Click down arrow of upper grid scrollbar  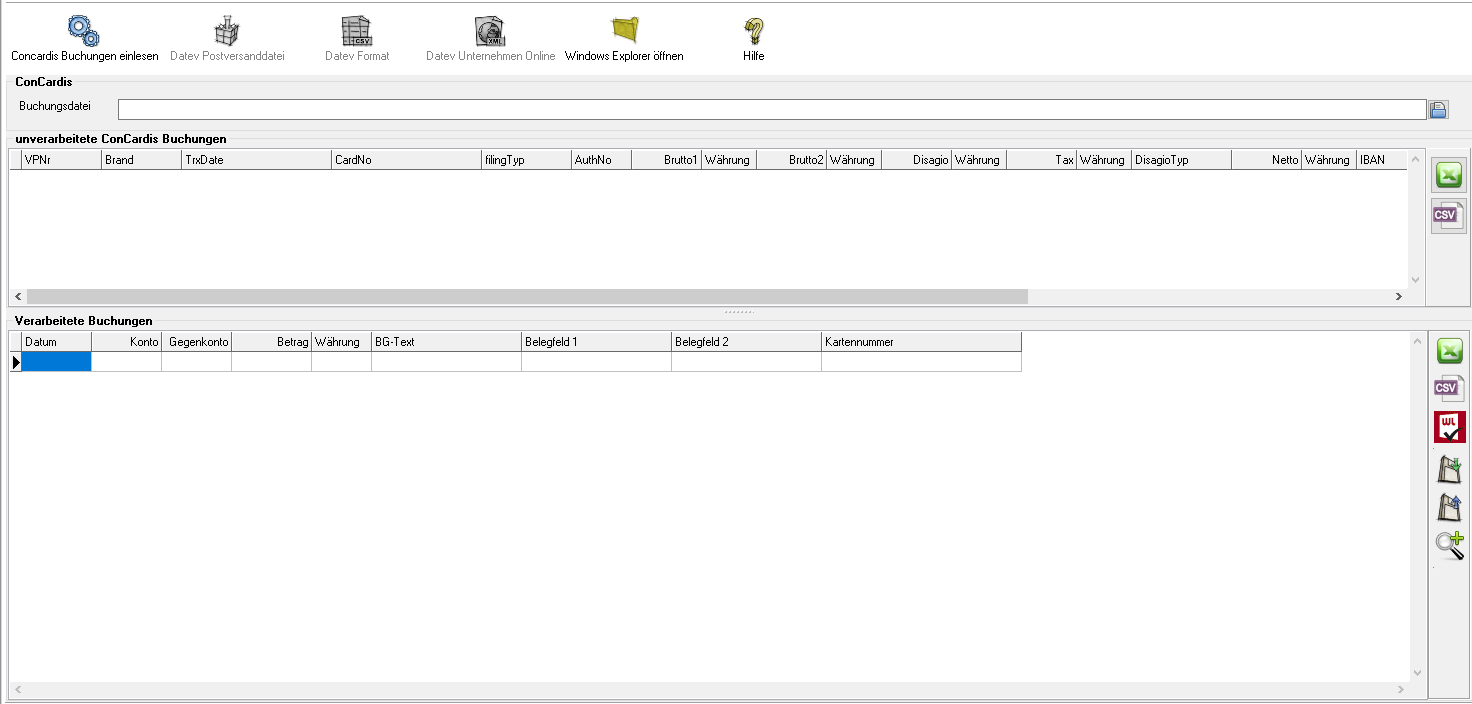[1415, 280]
